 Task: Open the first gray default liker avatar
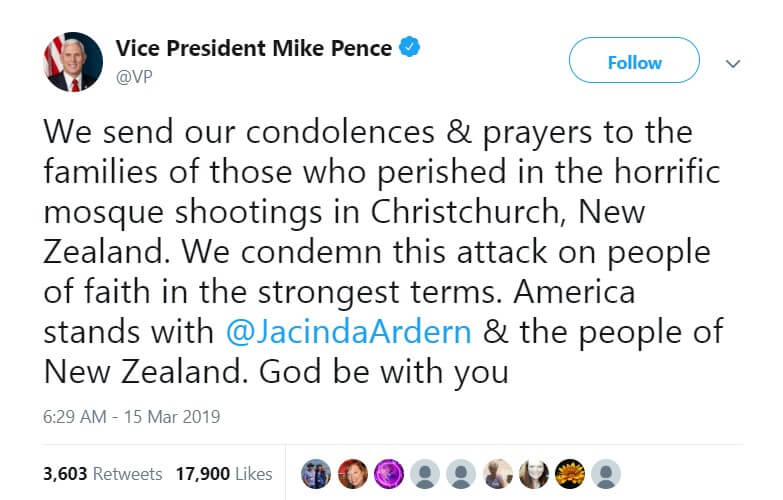click(x=425, y=473)
